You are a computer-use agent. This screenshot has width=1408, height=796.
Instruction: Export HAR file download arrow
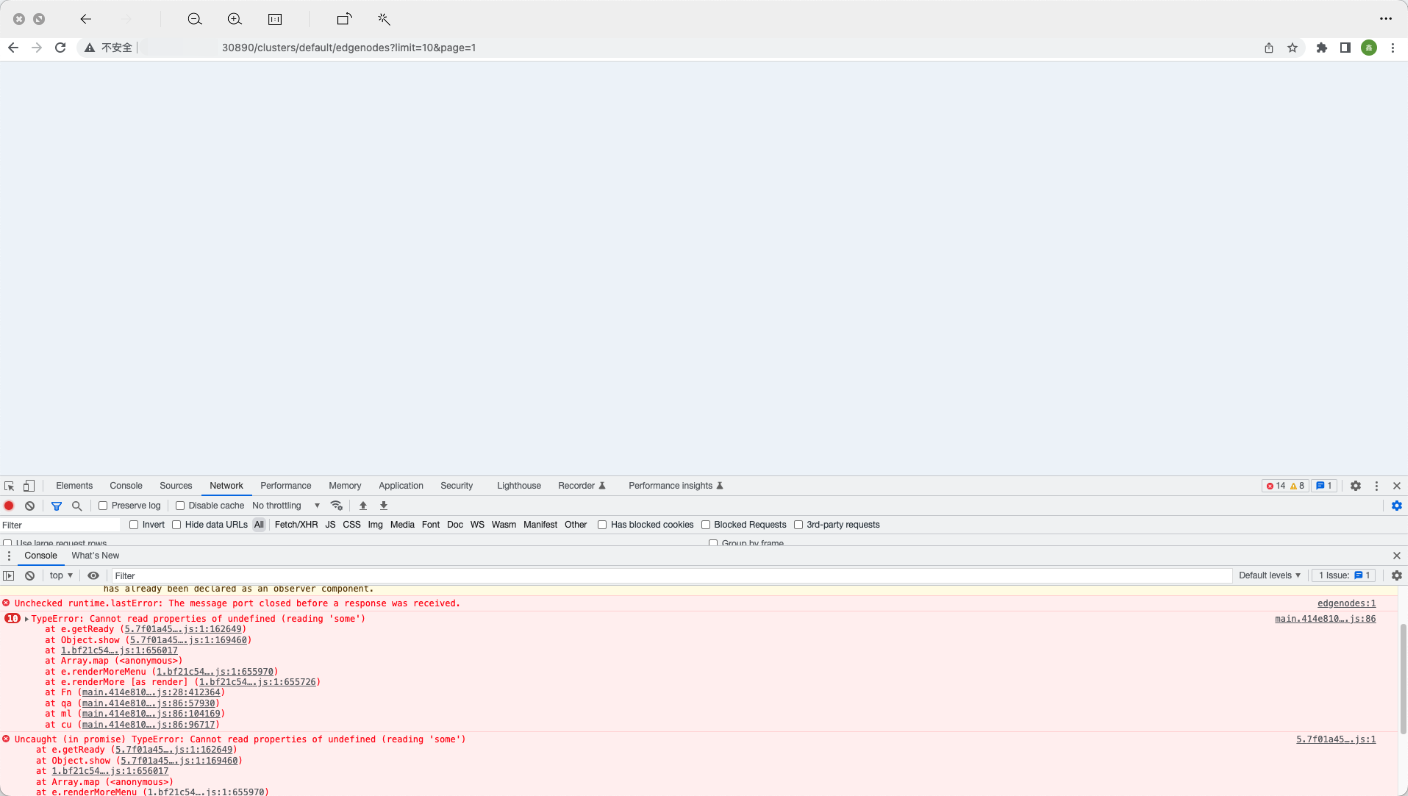[x=383, y=506]
